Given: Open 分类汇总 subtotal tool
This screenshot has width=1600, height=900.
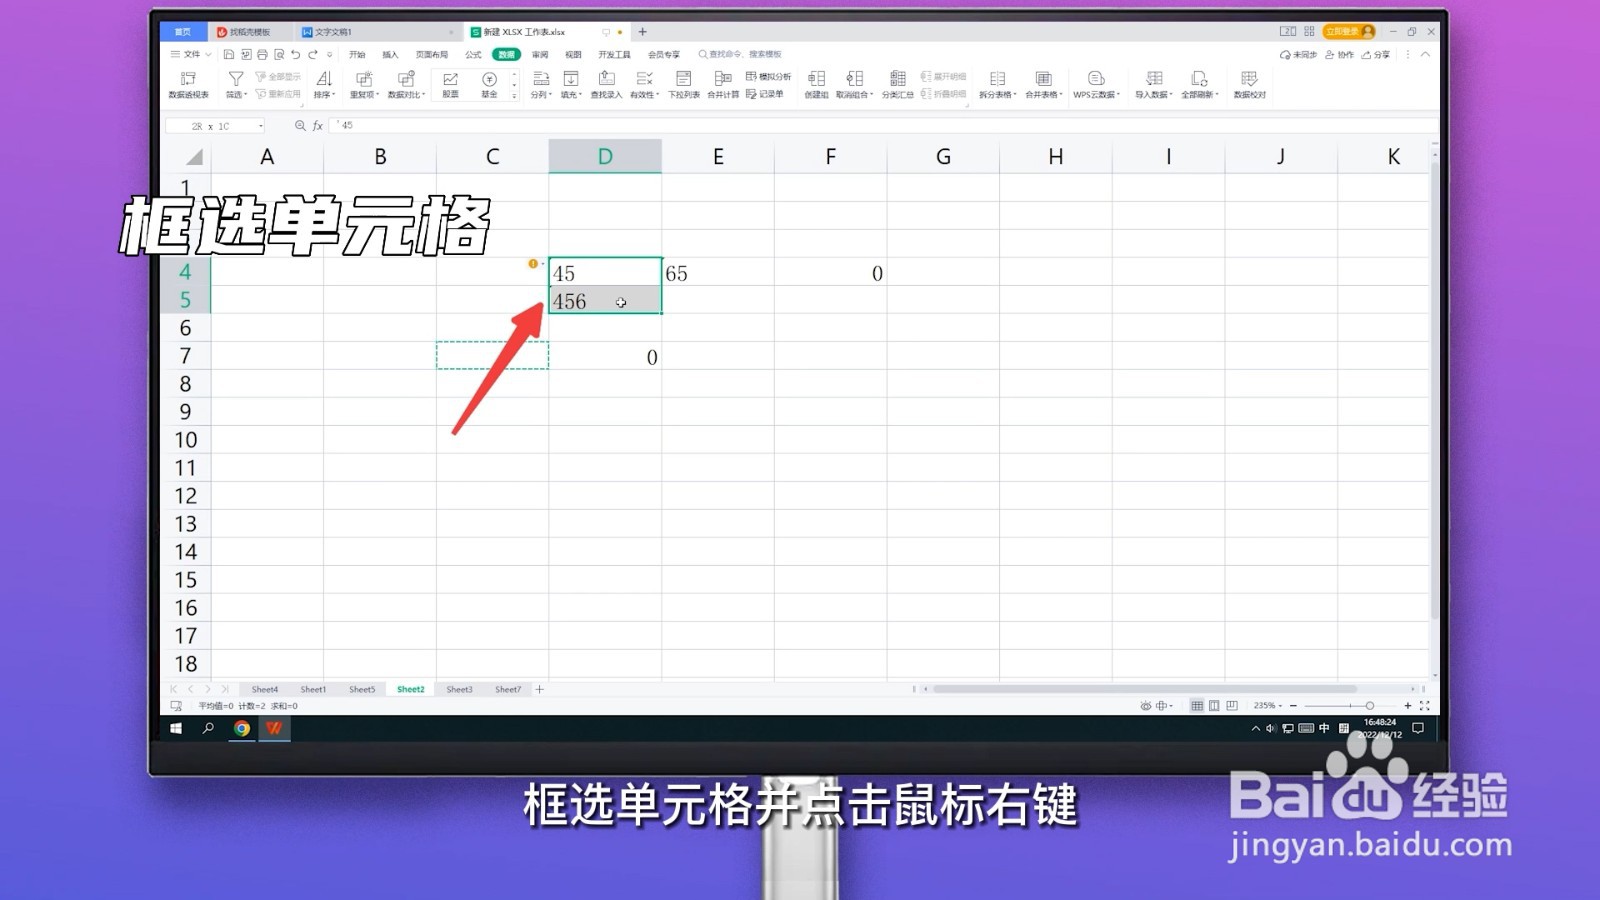Looking at the screenshot, I should (897, 84).
